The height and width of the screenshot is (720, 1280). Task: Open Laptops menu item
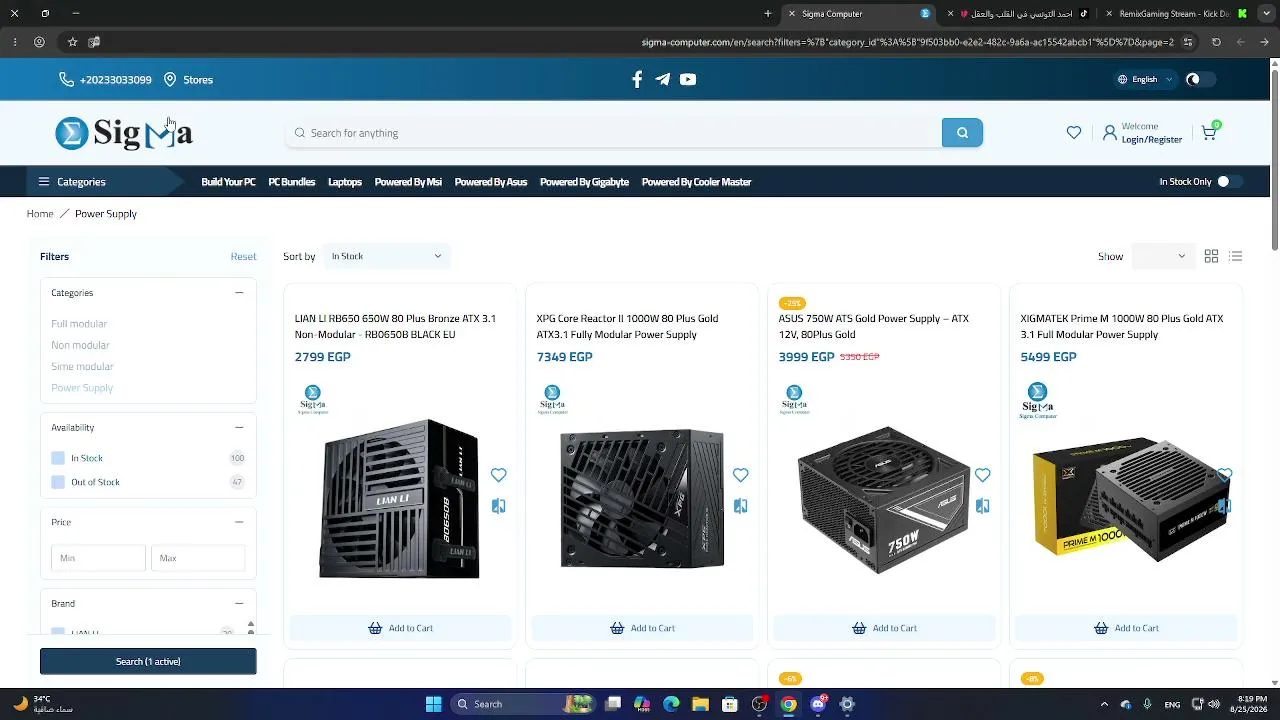point(345,182)
